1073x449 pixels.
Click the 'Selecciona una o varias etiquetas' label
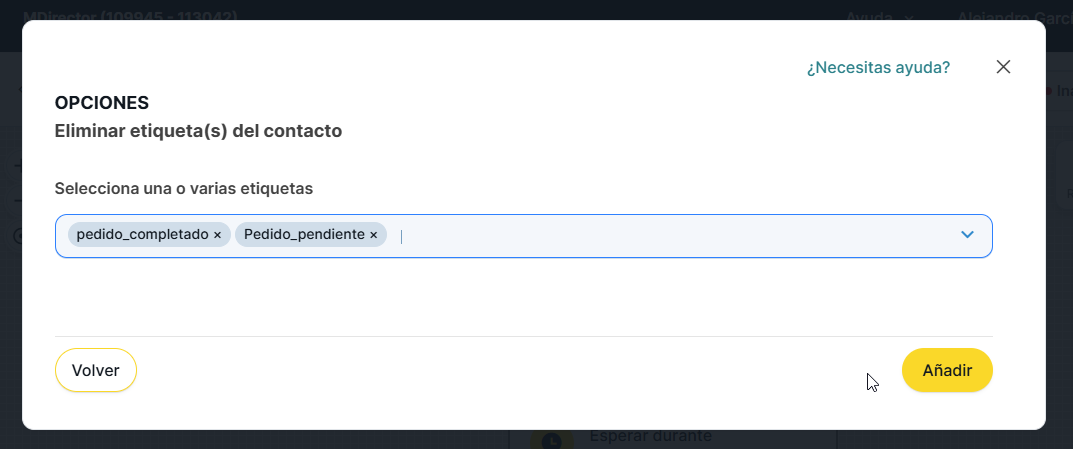pyautogui.click(x=184, y=188)
